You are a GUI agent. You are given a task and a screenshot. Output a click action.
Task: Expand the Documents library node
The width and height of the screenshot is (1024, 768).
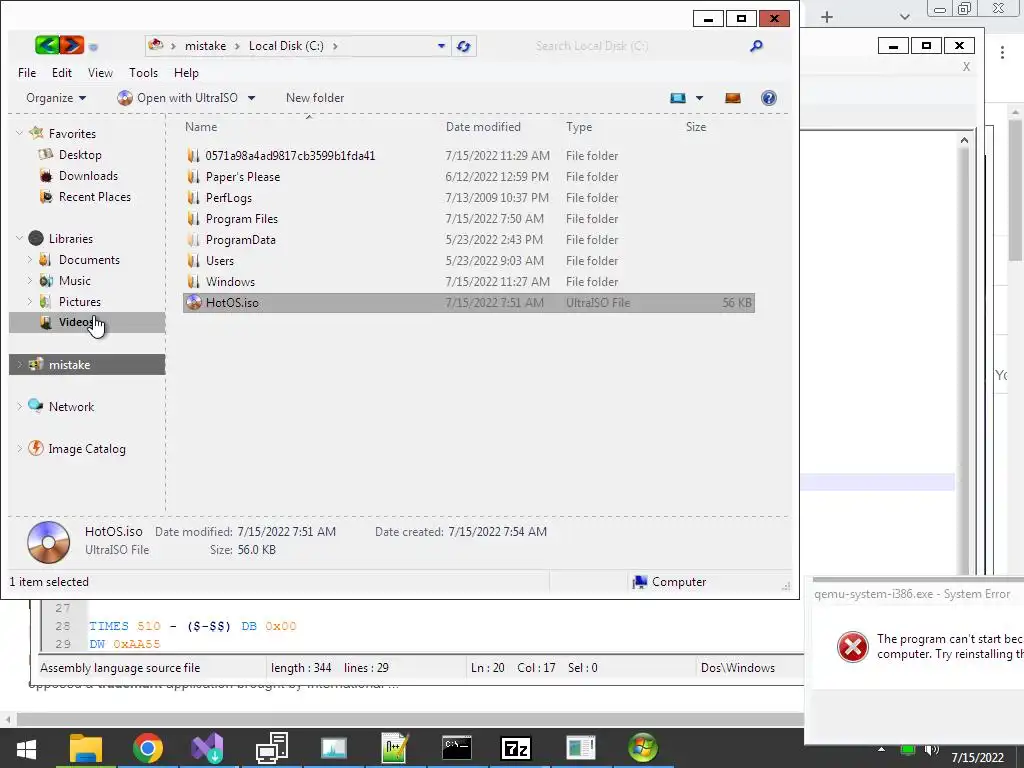(29, 259)
